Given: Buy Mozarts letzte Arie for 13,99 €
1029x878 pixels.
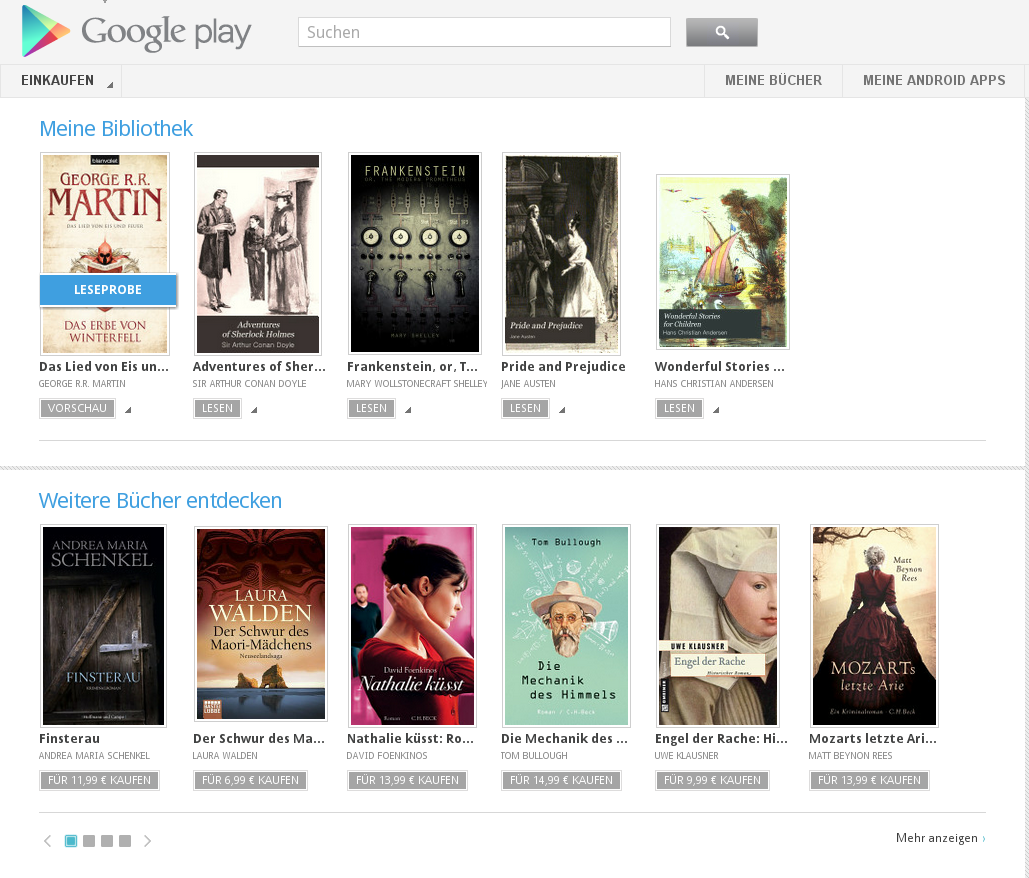Looking at the screenshot, I should click(870, 780).
